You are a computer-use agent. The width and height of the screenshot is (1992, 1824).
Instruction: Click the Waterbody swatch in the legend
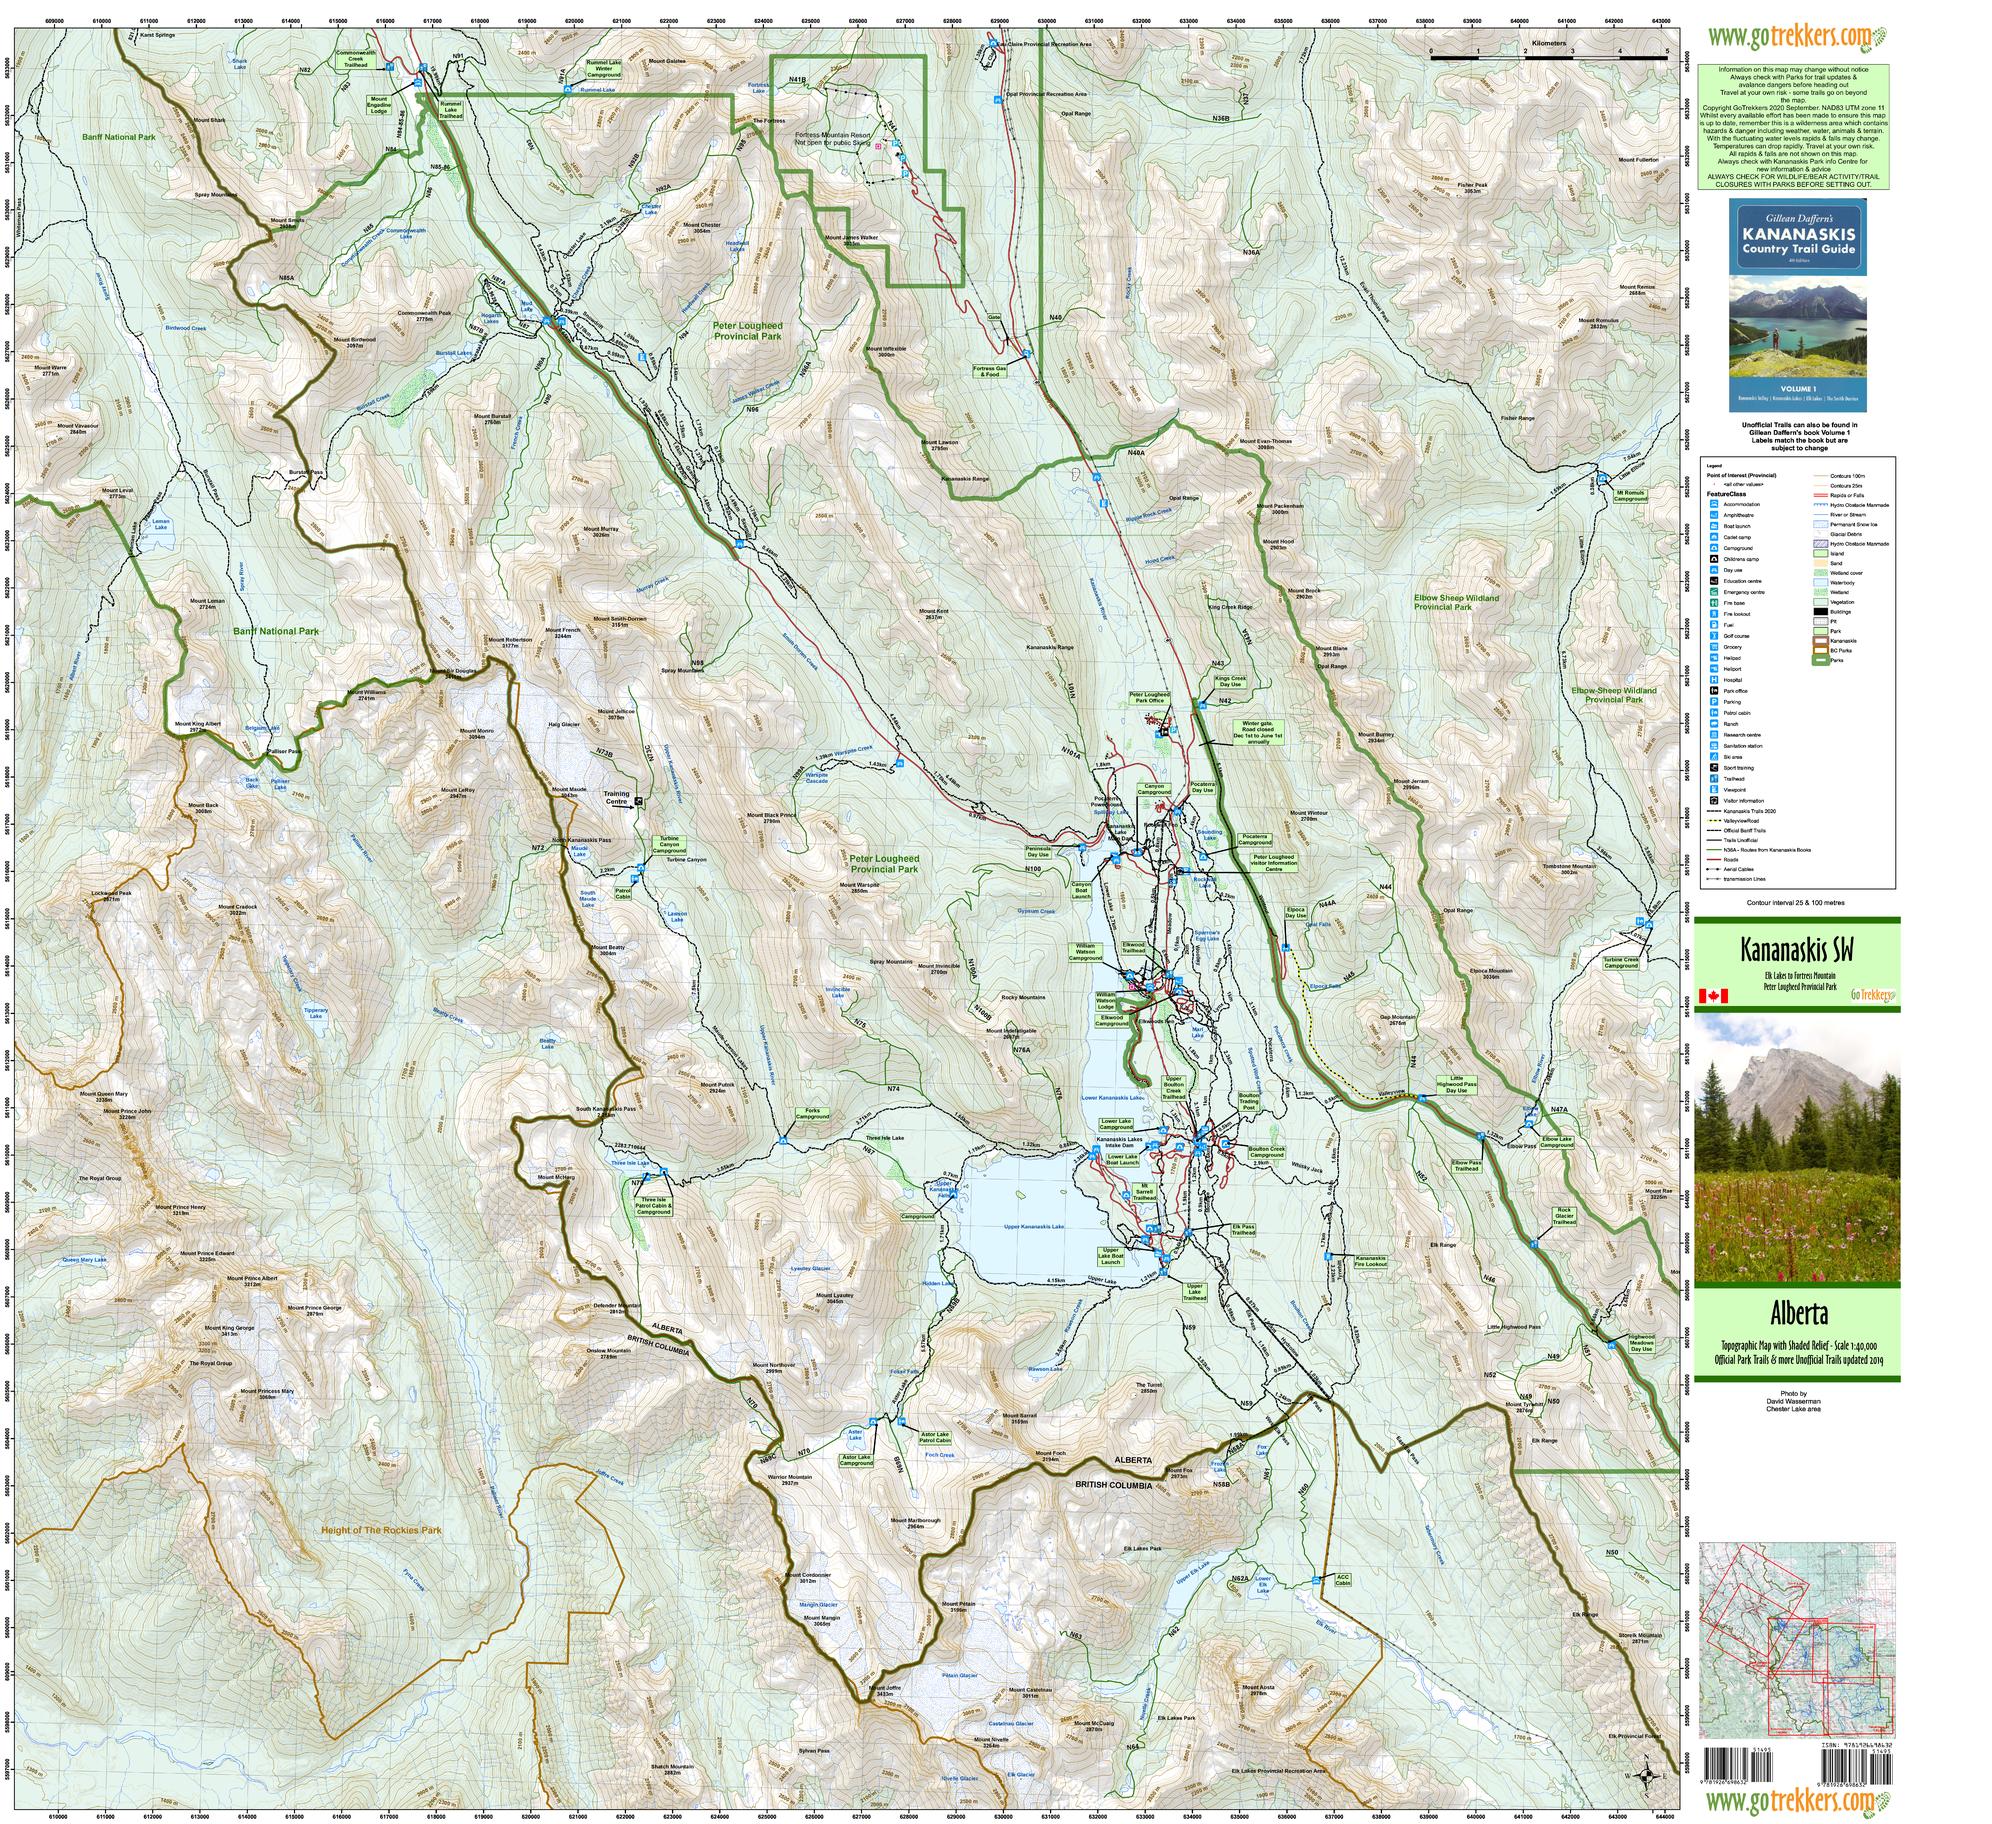click(x=1821, y=582)
